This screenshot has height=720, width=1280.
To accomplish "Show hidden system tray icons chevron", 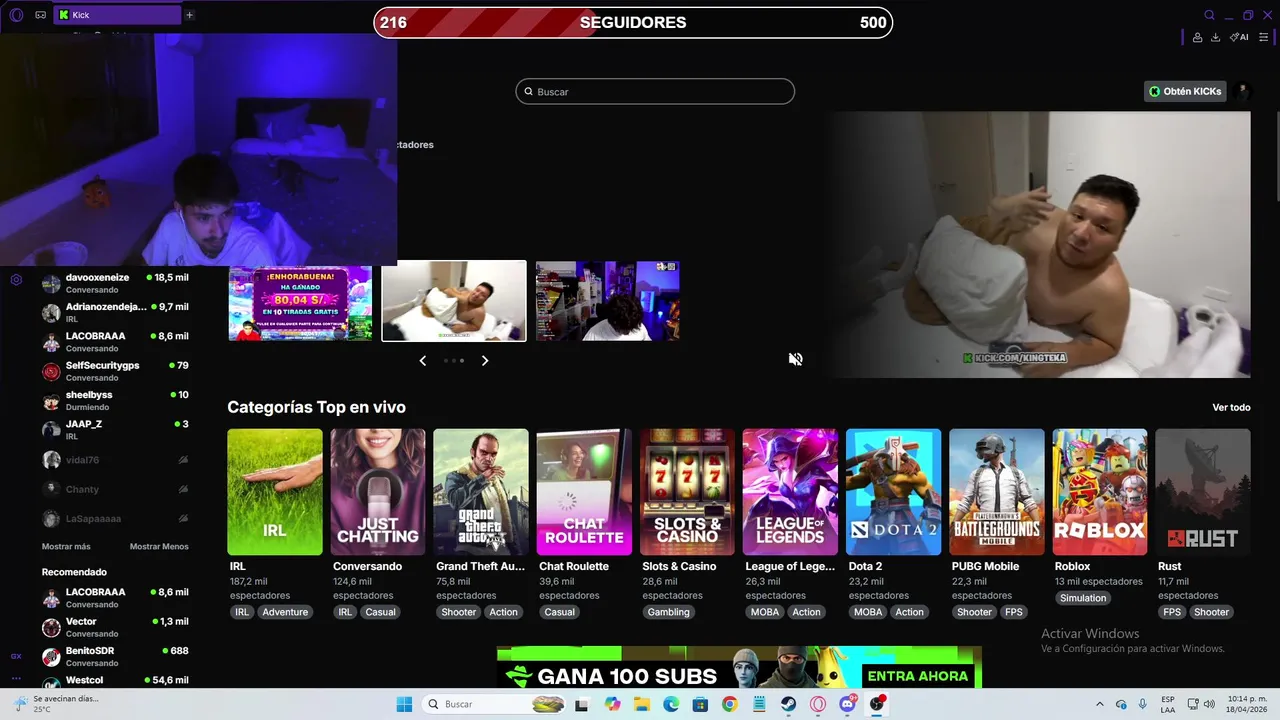I will (1100, 704).
